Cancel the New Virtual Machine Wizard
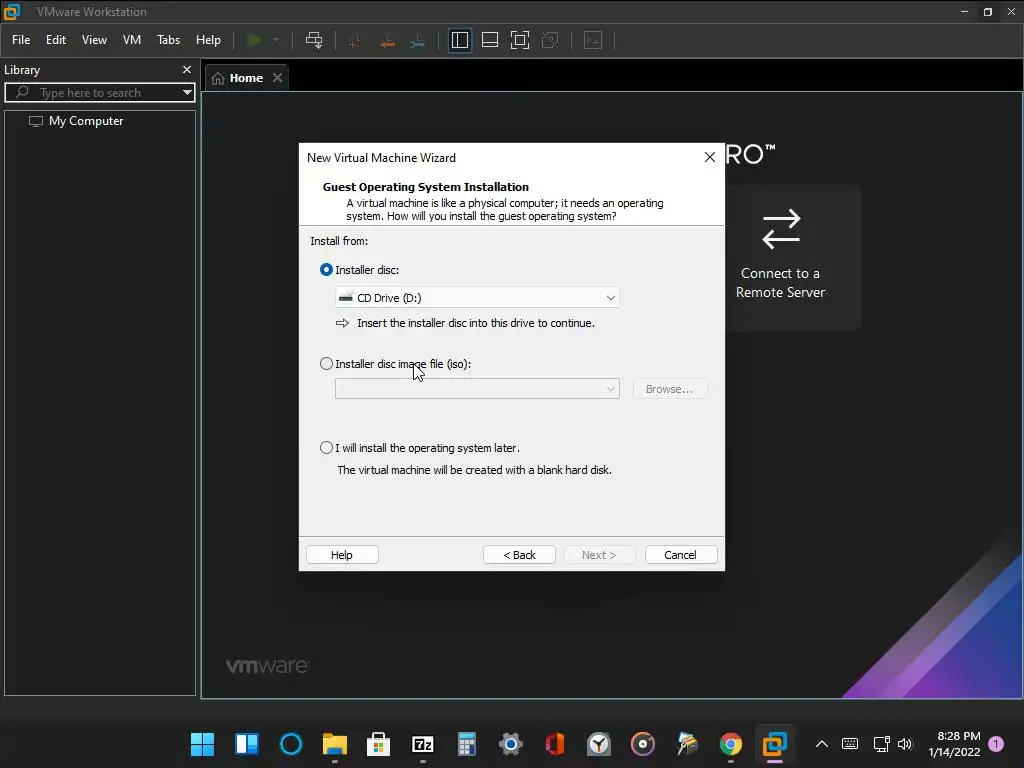This screenshot has height=768, width=1024. click(680, 554)
